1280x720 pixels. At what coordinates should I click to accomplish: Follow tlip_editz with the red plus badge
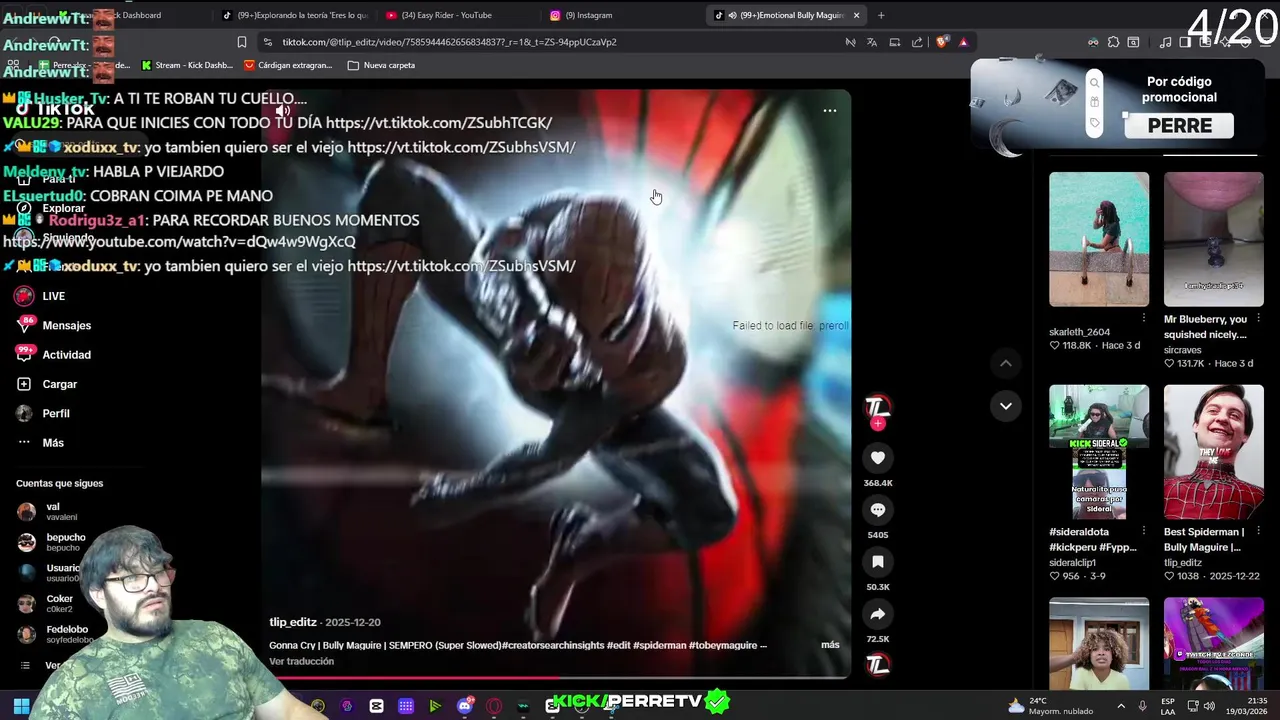877,424
